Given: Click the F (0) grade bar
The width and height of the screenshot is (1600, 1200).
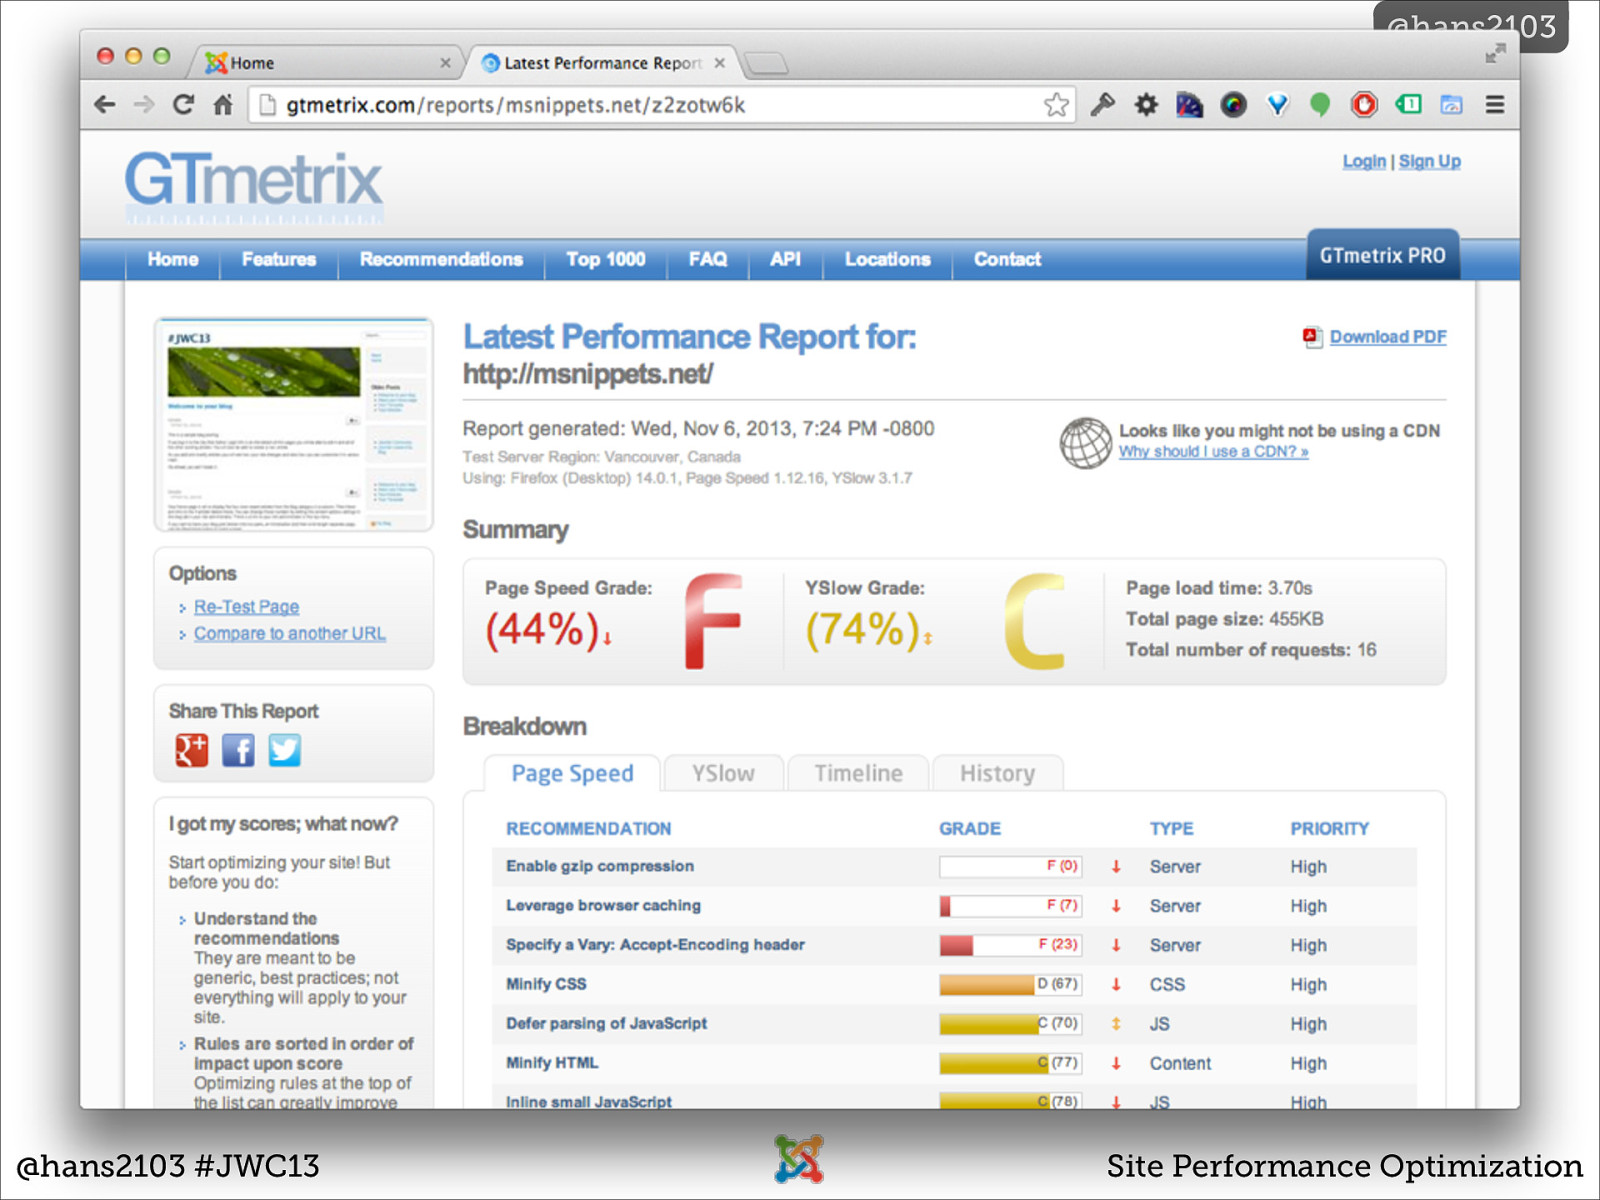Looking at the screenshot, I should coord(1010,866).
